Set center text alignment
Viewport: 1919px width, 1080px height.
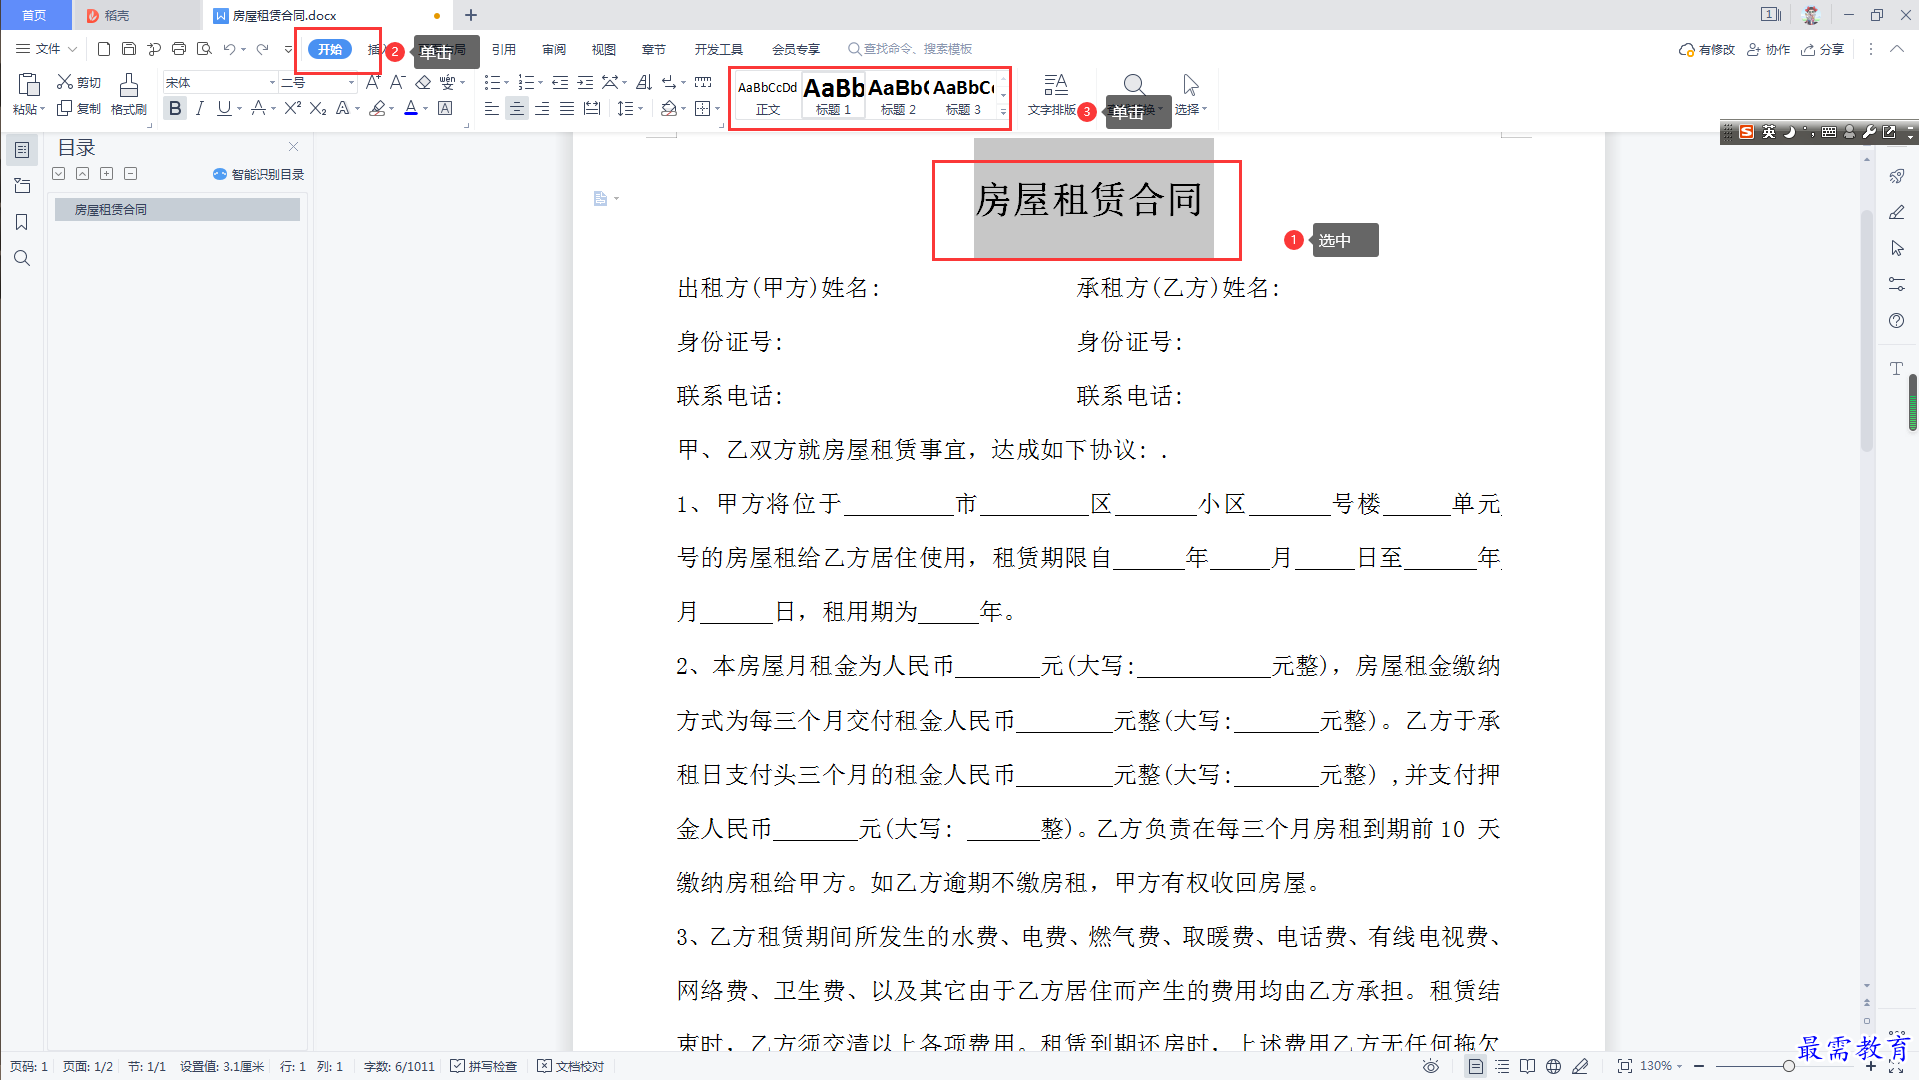516,108
